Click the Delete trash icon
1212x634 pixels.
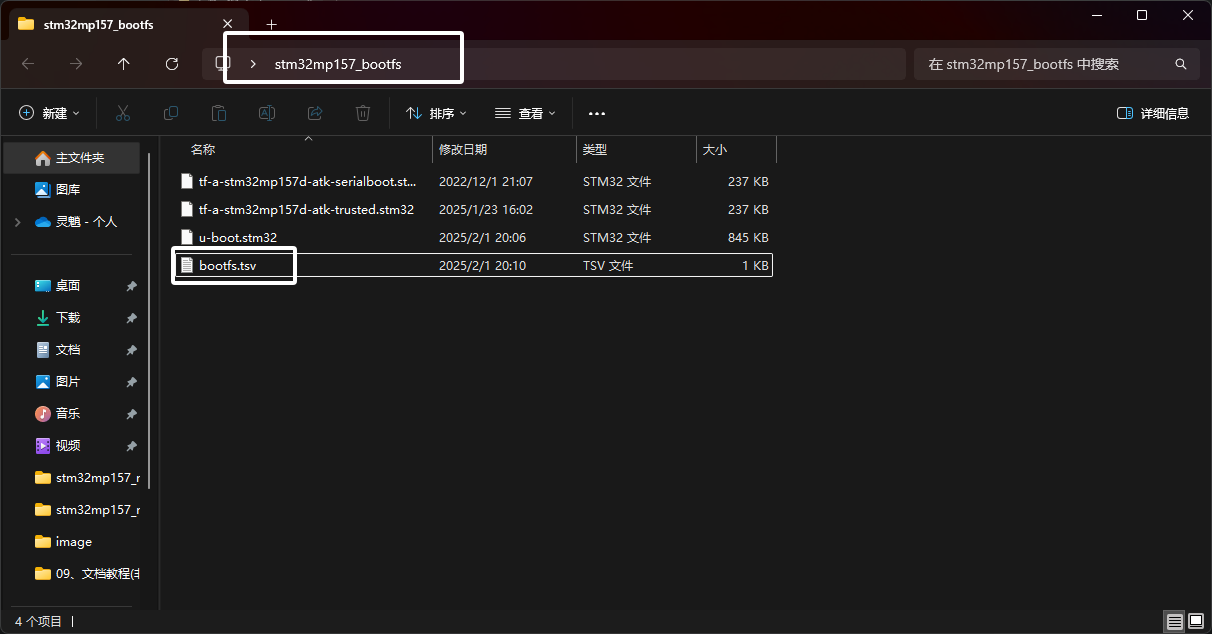[363, 113]
